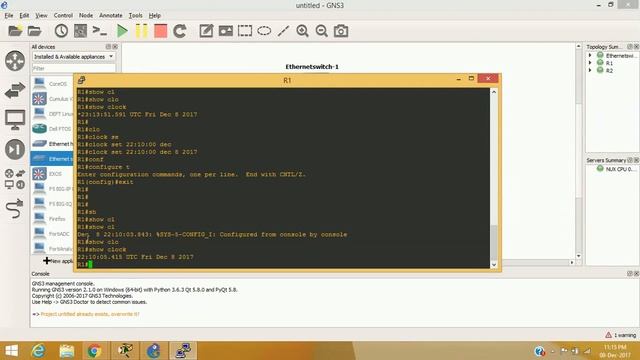Browse routers in the device sidebar
This screenshot has height=360, width=640.
(x=15, y=61)
